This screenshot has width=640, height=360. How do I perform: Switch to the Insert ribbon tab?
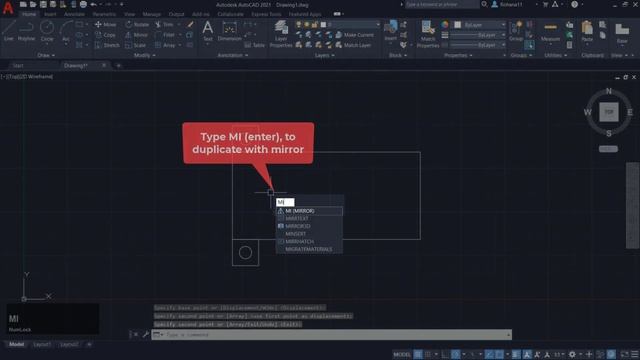tap(50, 14)
